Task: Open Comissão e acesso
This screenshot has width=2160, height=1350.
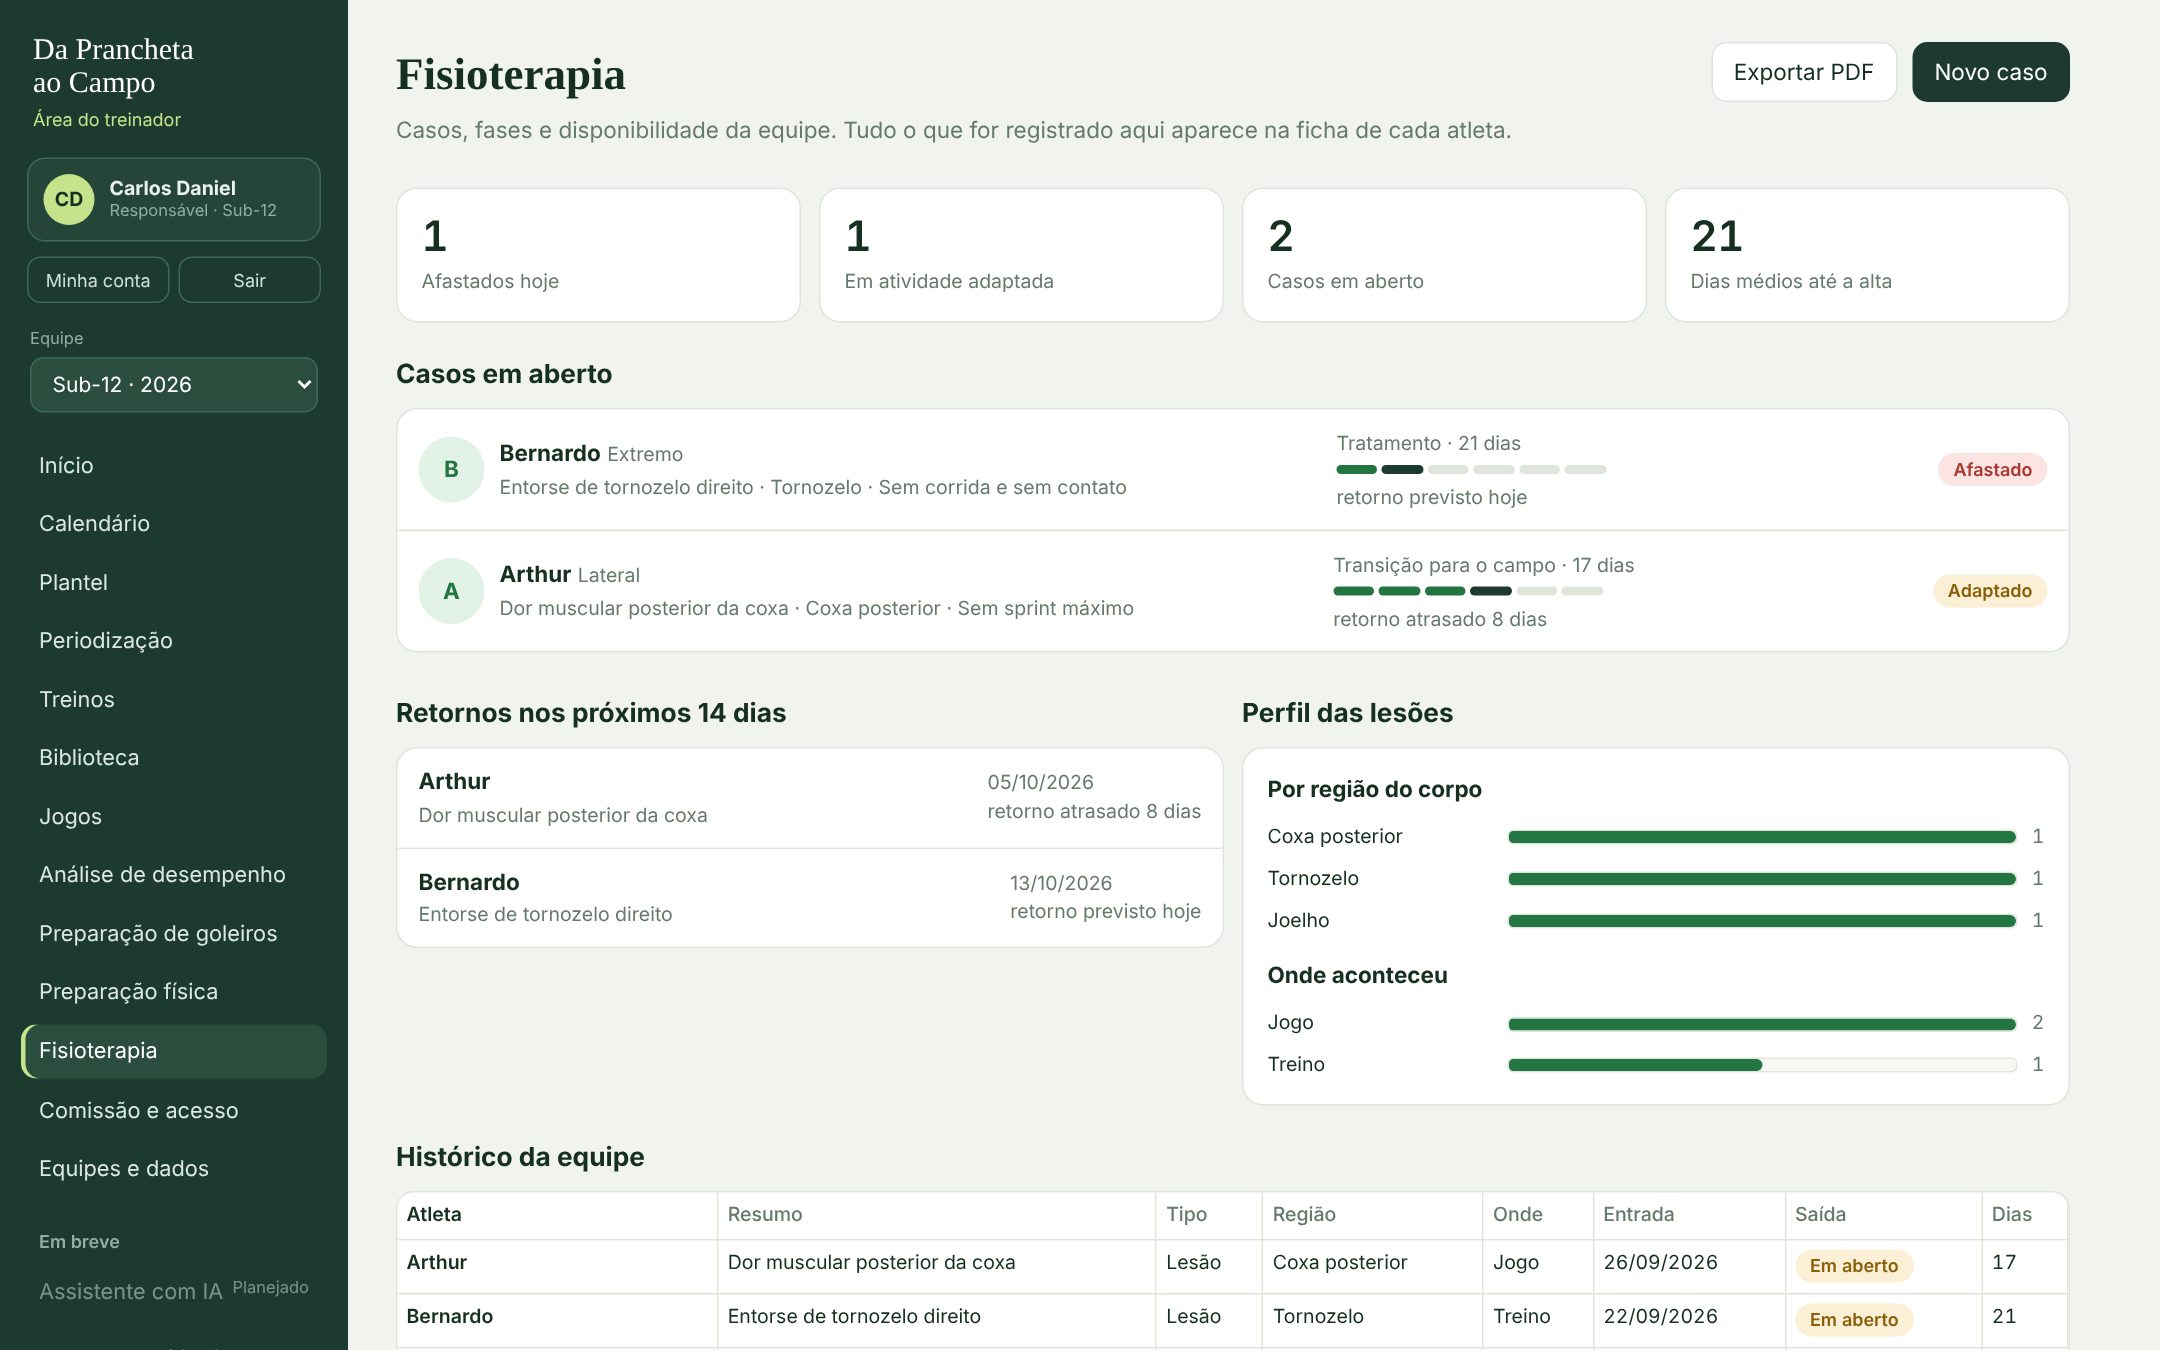Action: click(174, 1110)
